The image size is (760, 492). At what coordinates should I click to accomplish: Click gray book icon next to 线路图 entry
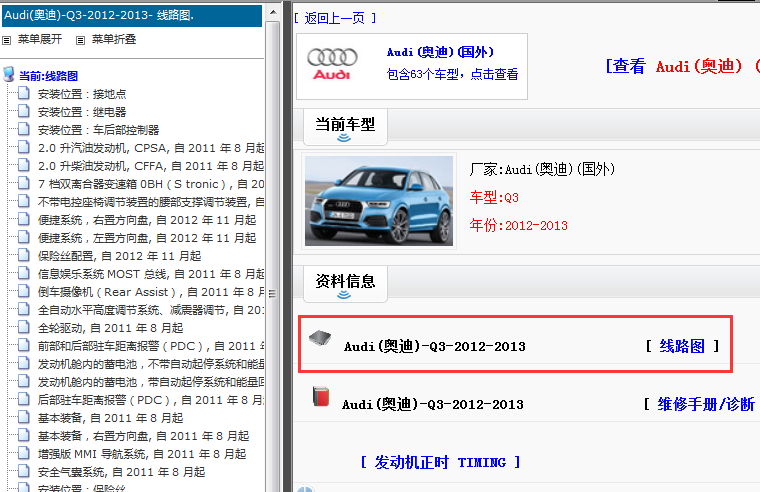click(320, 337)
